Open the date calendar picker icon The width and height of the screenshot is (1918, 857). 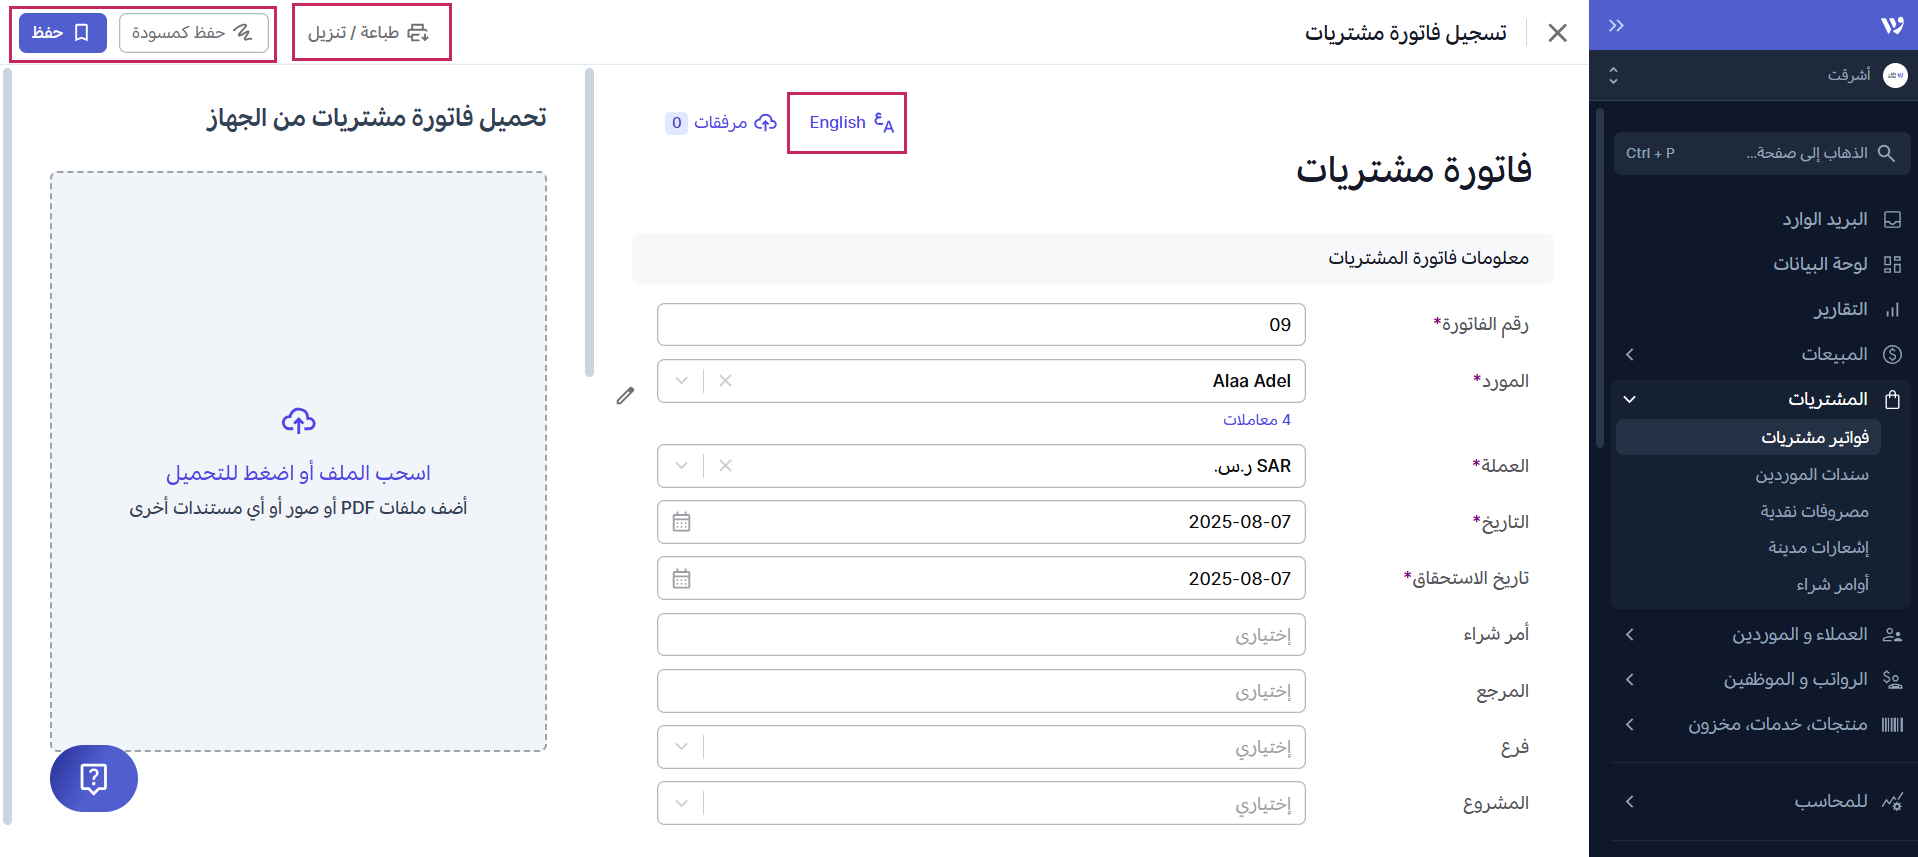coord(682,522)
